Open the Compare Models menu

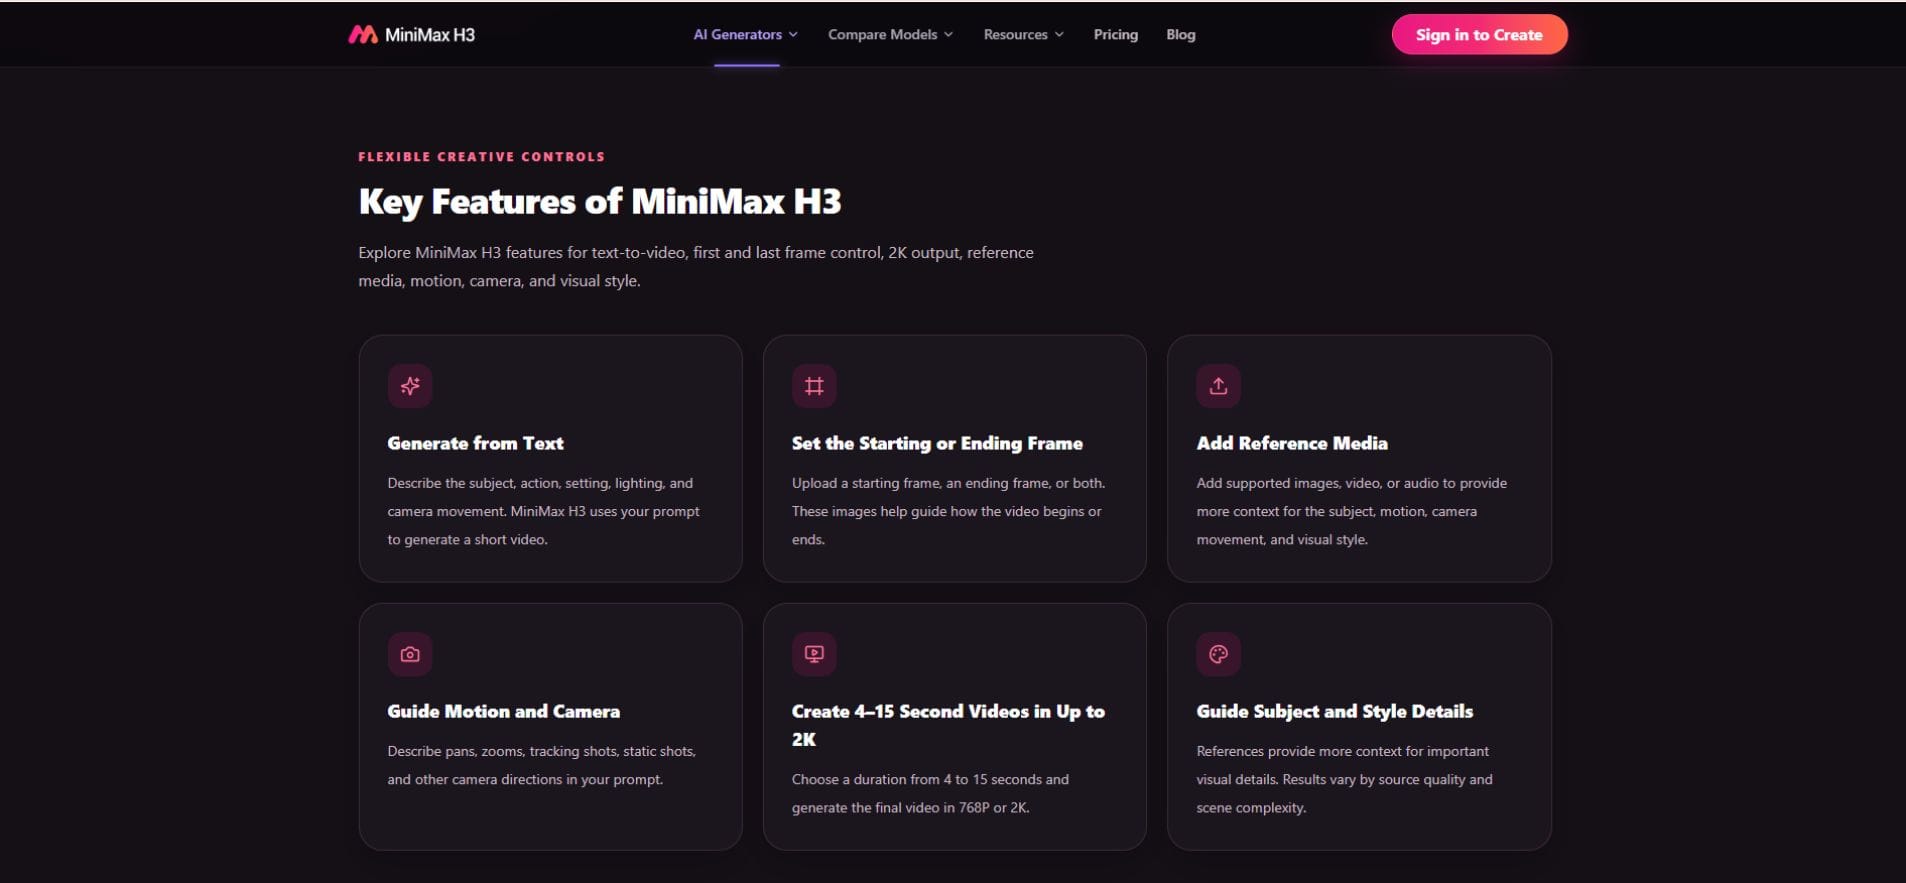(890, 35)
